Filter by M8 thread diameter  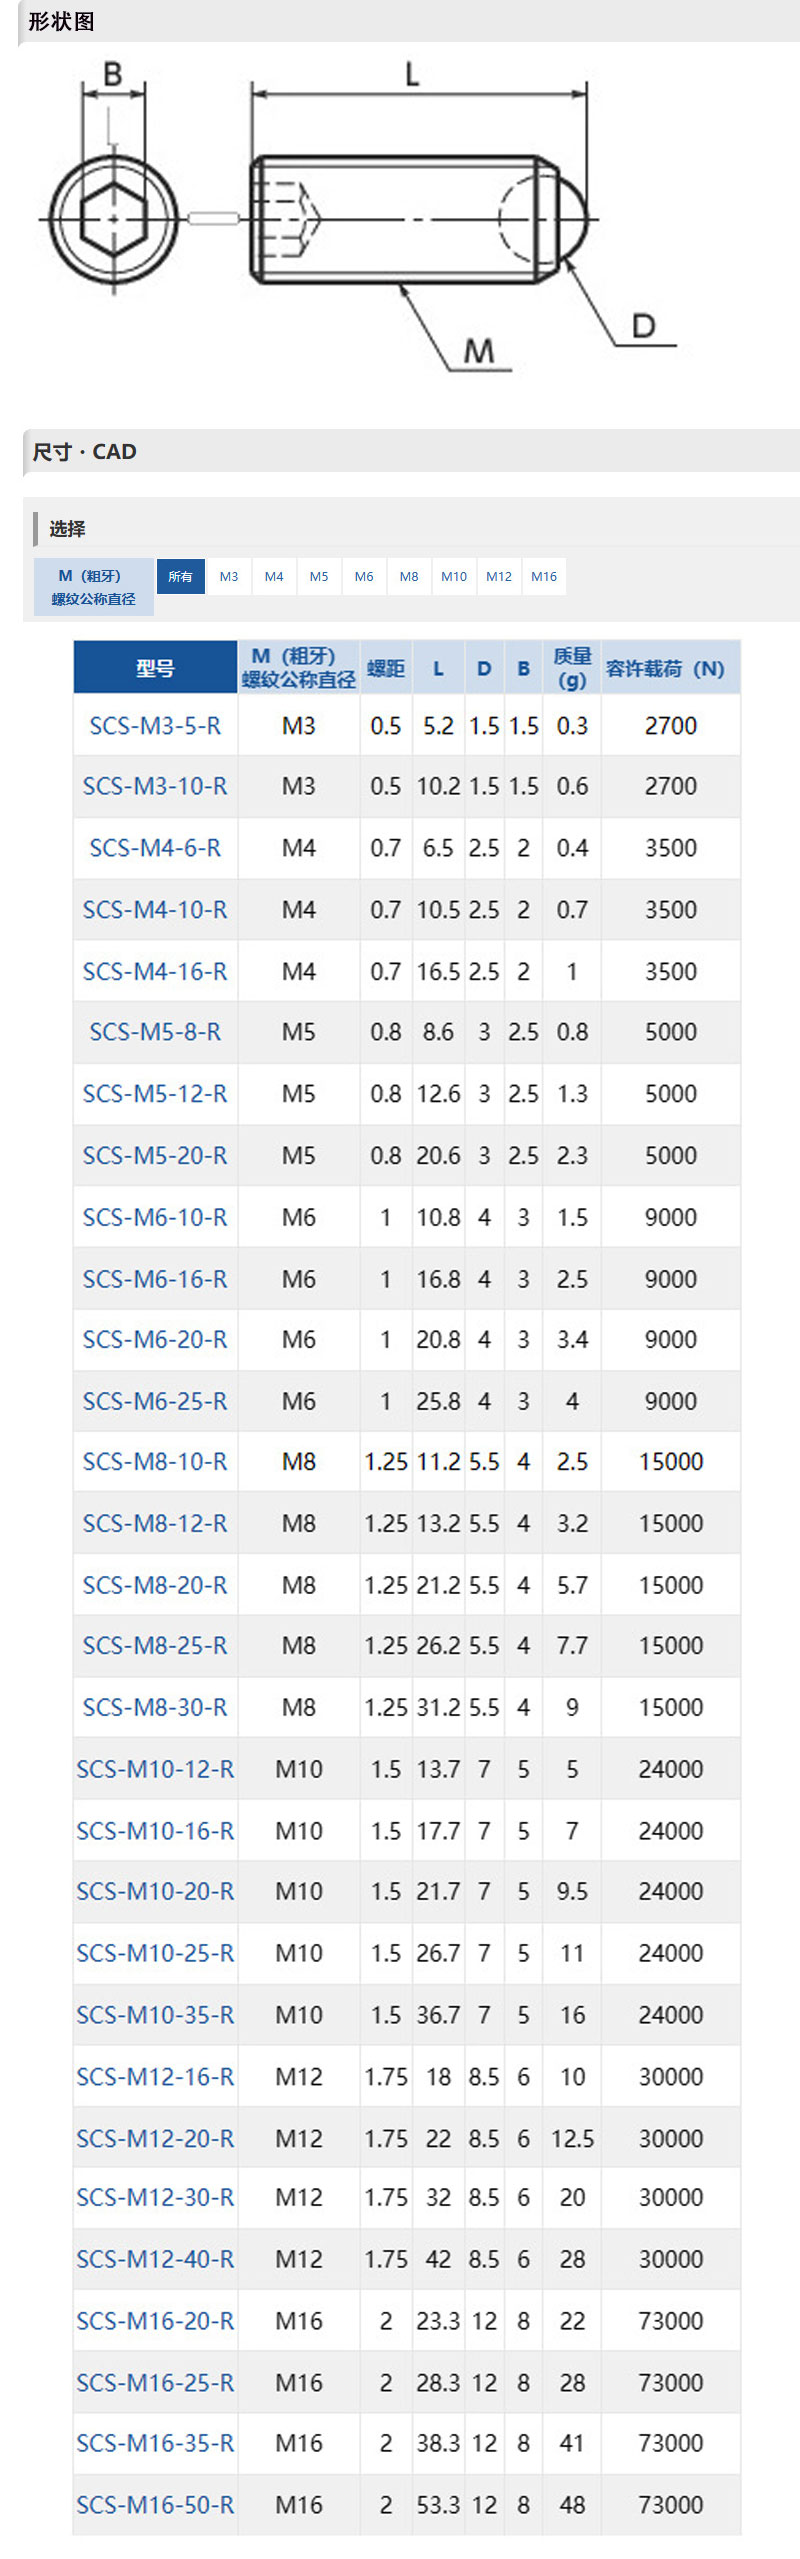(x=409, y=576)
